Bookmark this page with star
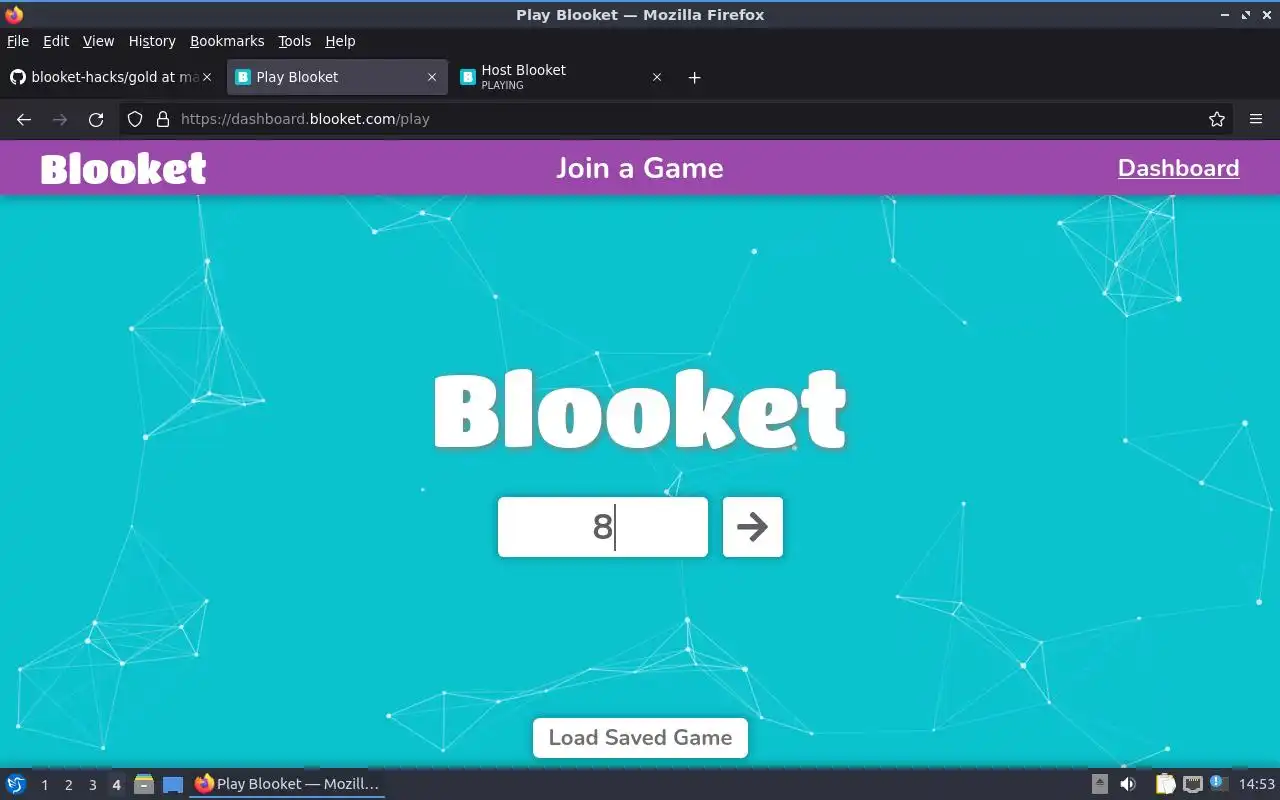 [x=1217, y=119]
